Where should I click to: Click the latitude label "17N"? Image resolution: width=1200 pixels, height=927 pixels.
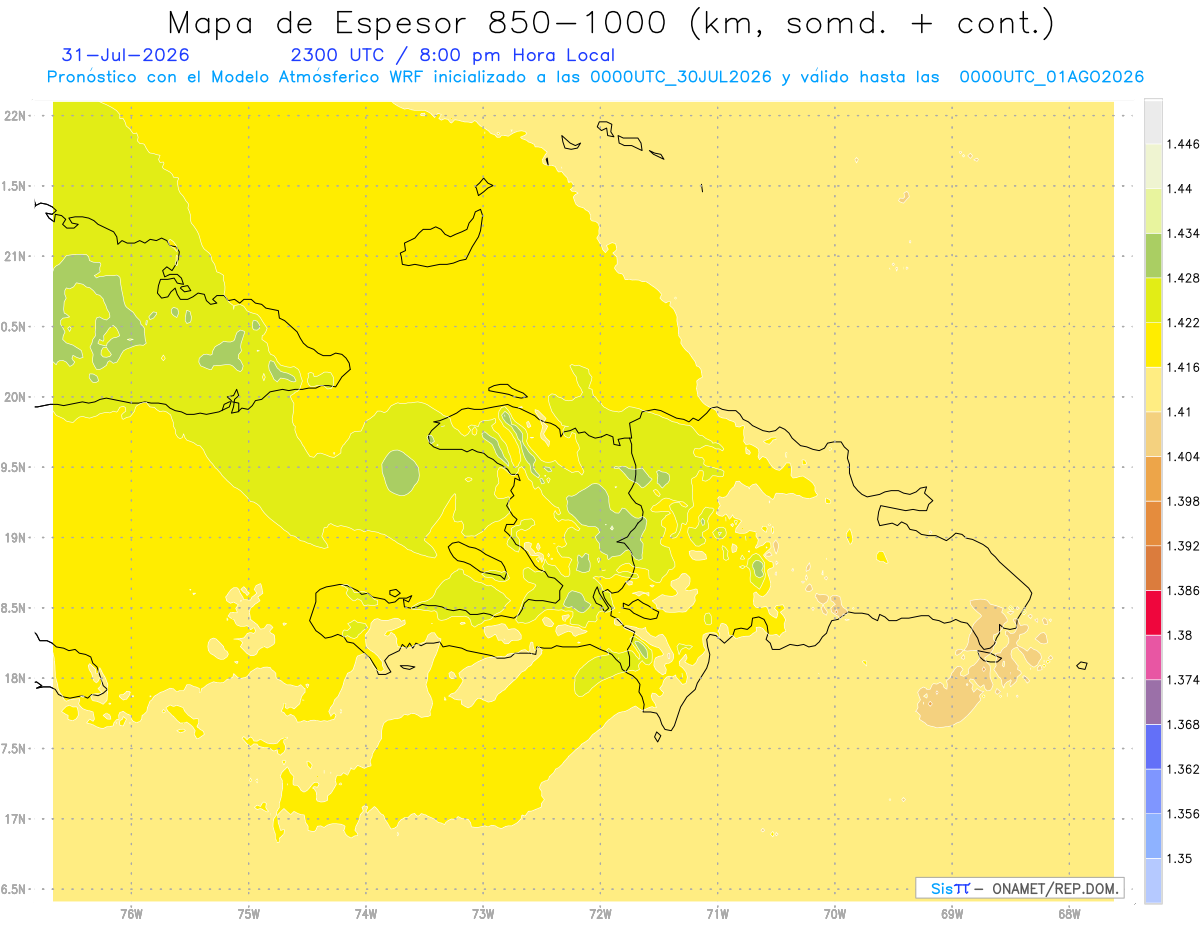coord(15,819)
